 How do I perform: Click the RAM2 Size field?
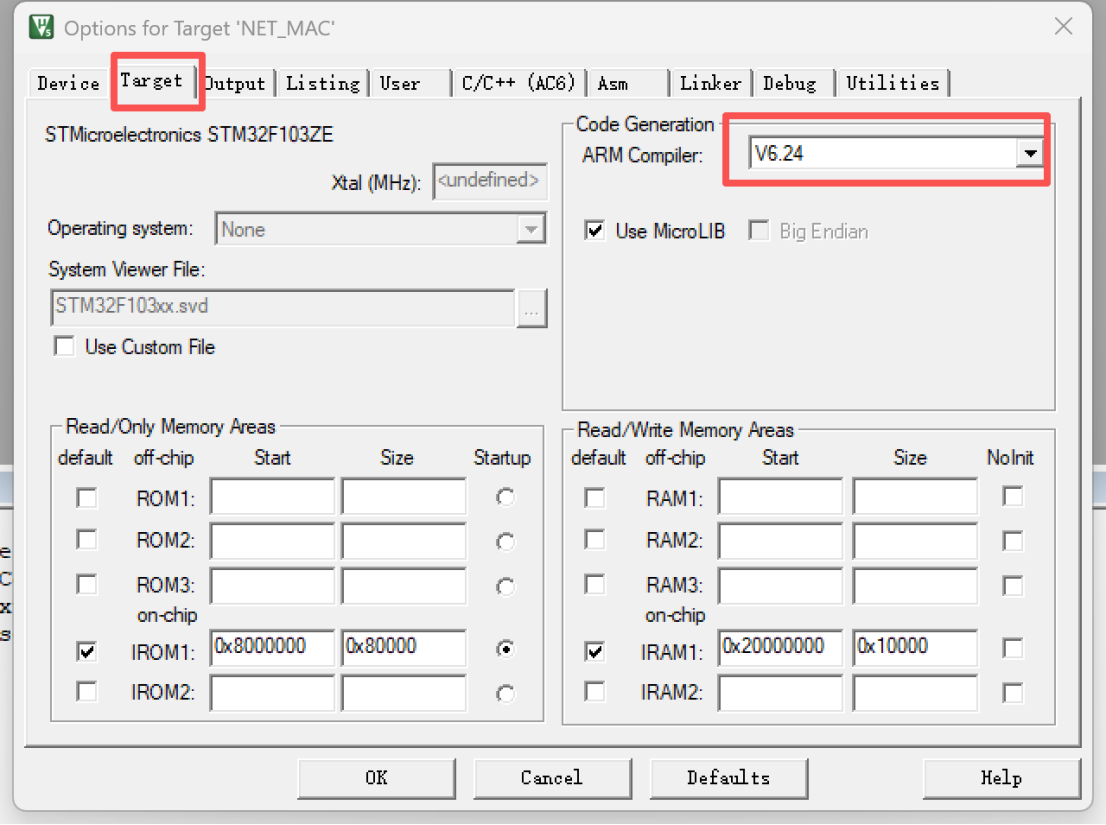[915, 540]
